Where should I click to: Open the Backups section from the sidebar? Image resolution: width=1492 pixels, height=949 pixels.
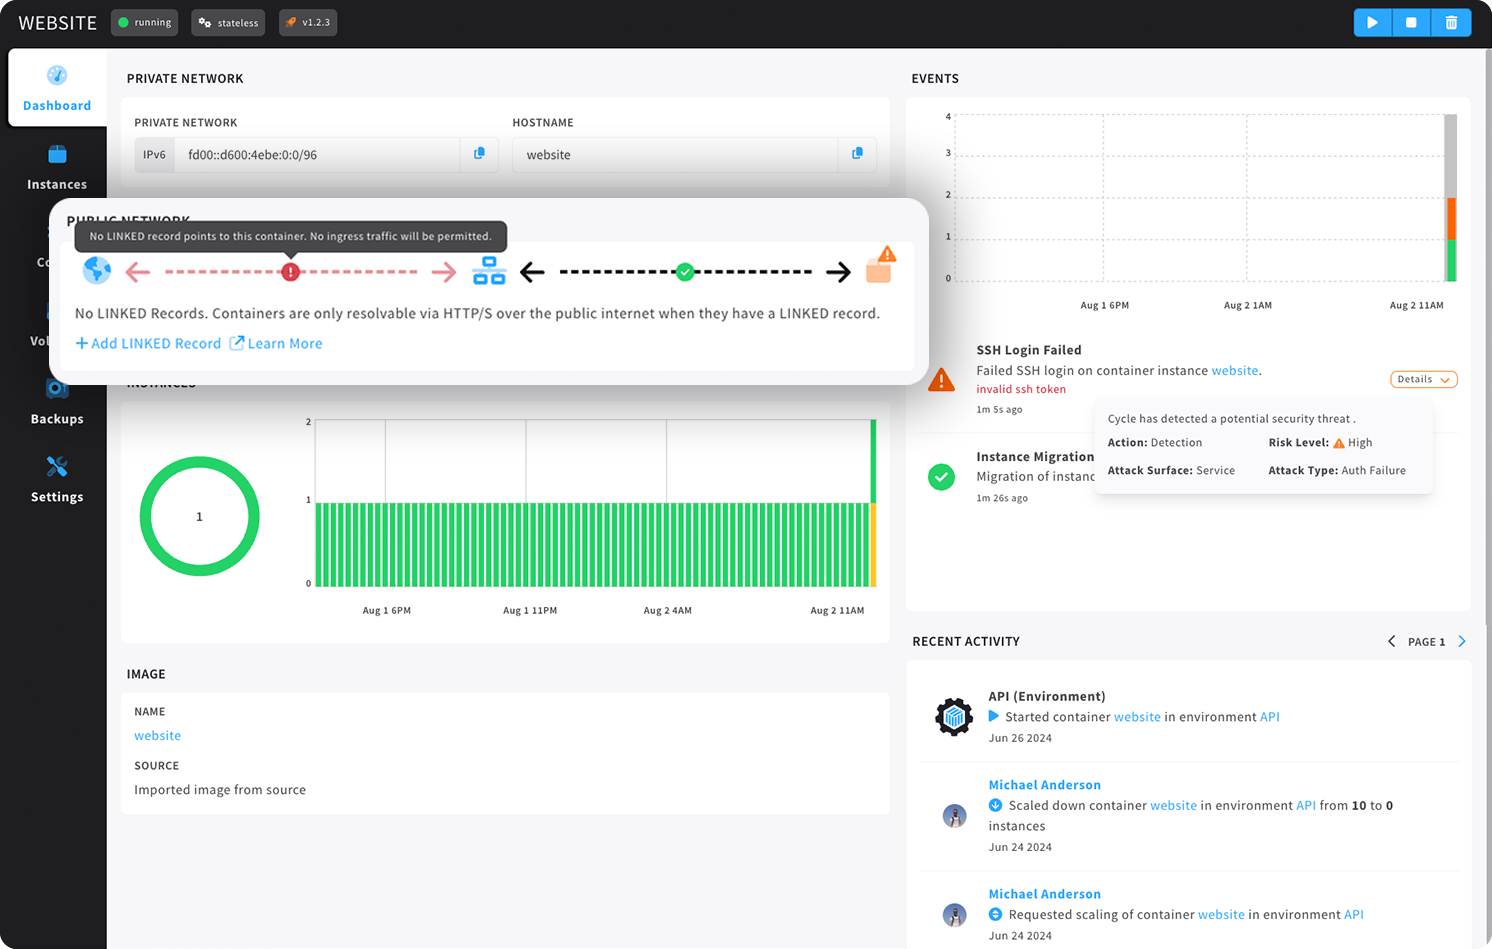[x=57, y=400]
